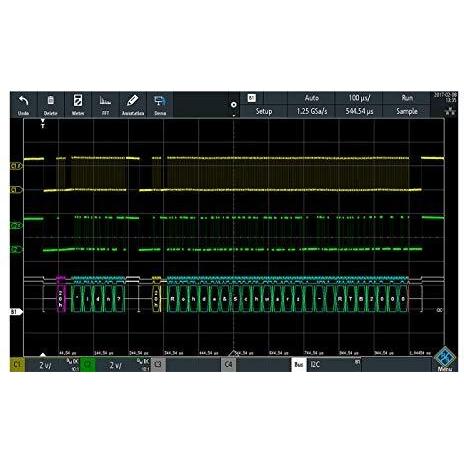Click decoded 'R' byte at Rohde start
The height and width of the screenshot is (464, 464).
pyautogui.click(x=172, y=299)
